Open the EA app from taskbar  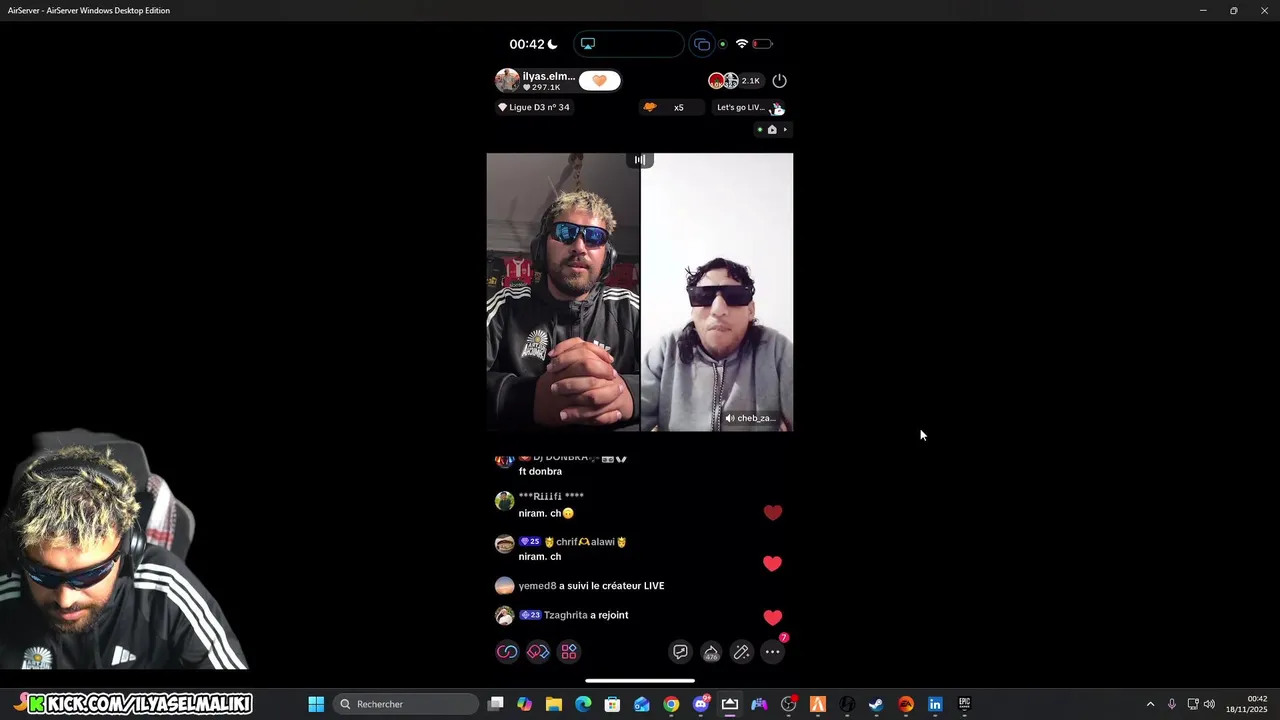(906, 704)
